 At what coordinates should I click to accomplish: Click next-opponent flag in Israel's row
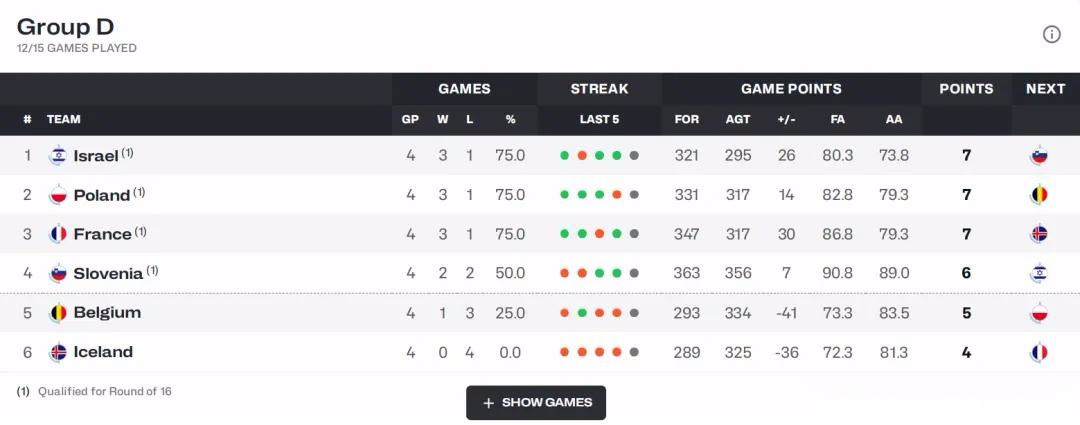coord(1039,156)
